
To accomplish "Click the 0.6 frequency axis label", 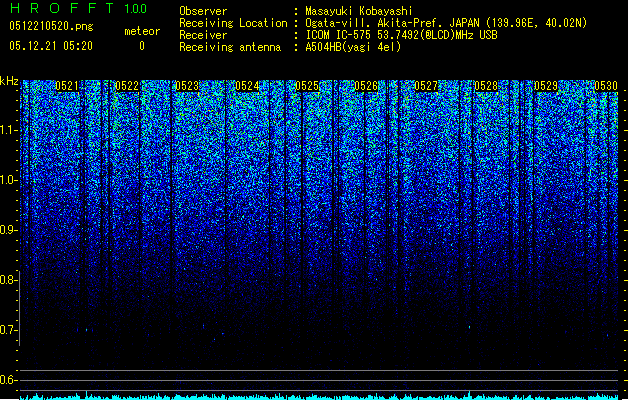I will [x=8, y=380].
